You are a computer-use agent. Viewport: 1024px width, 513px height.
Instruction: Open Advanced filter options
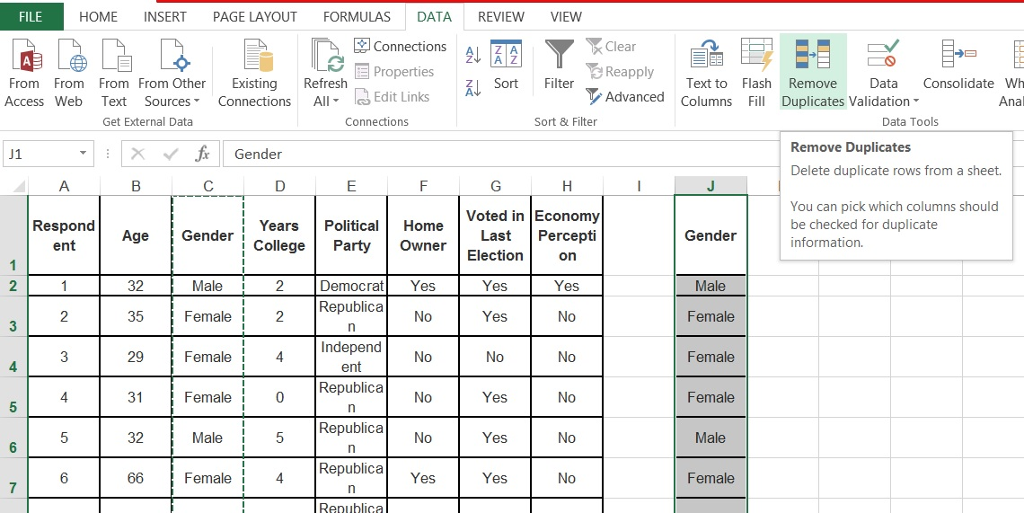[625, 97]
